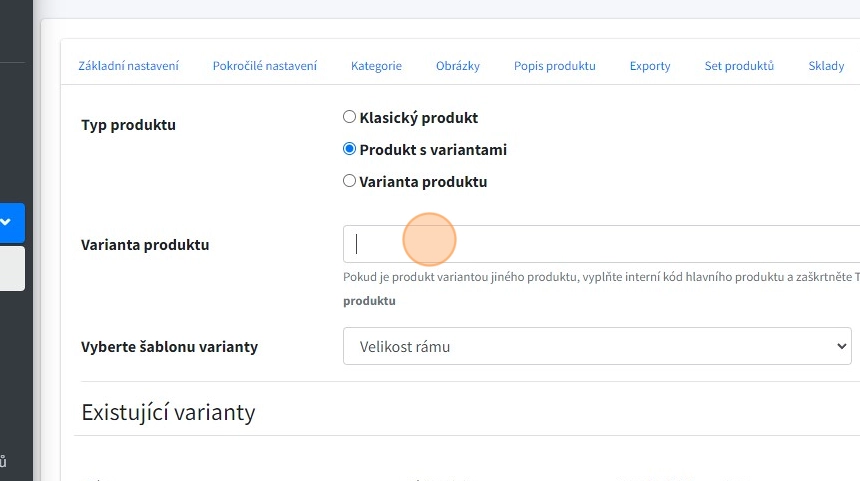Choose the Produkt s variantami radio option
Viewport: 860px width, 481px height.
[350, 149]
